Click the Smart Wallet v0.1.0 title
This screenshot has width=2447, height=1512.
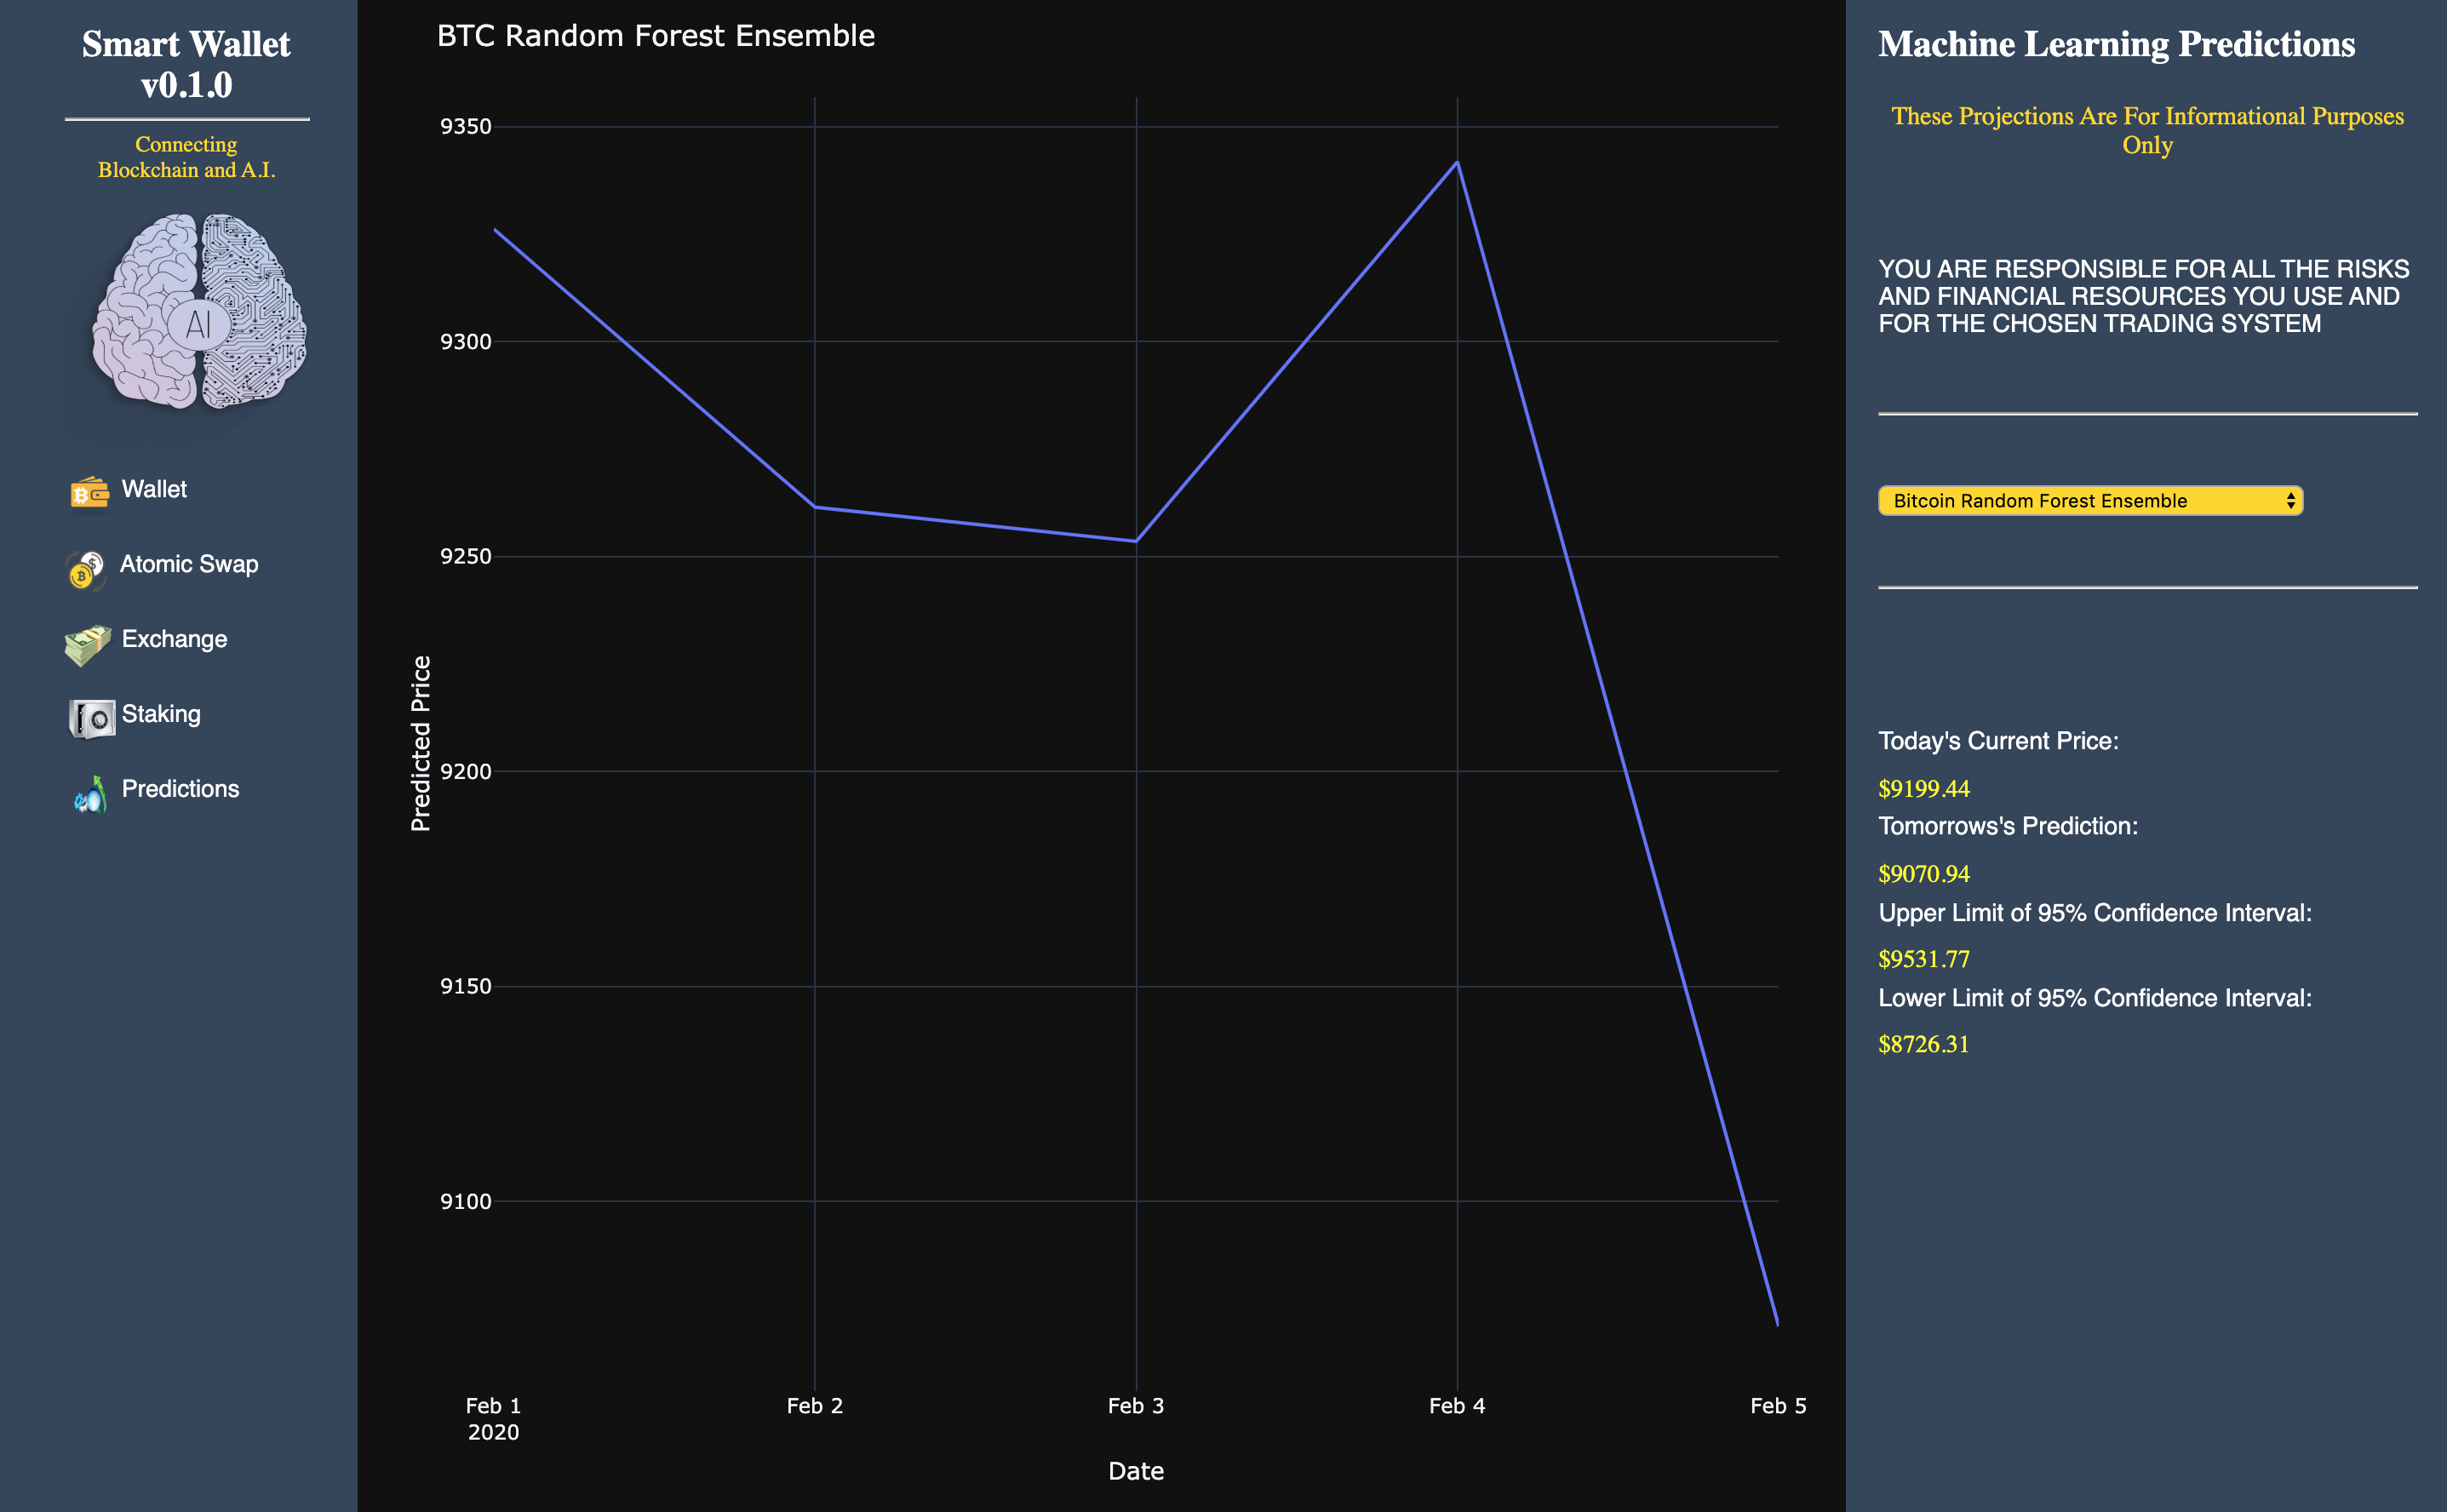[186, 64]
